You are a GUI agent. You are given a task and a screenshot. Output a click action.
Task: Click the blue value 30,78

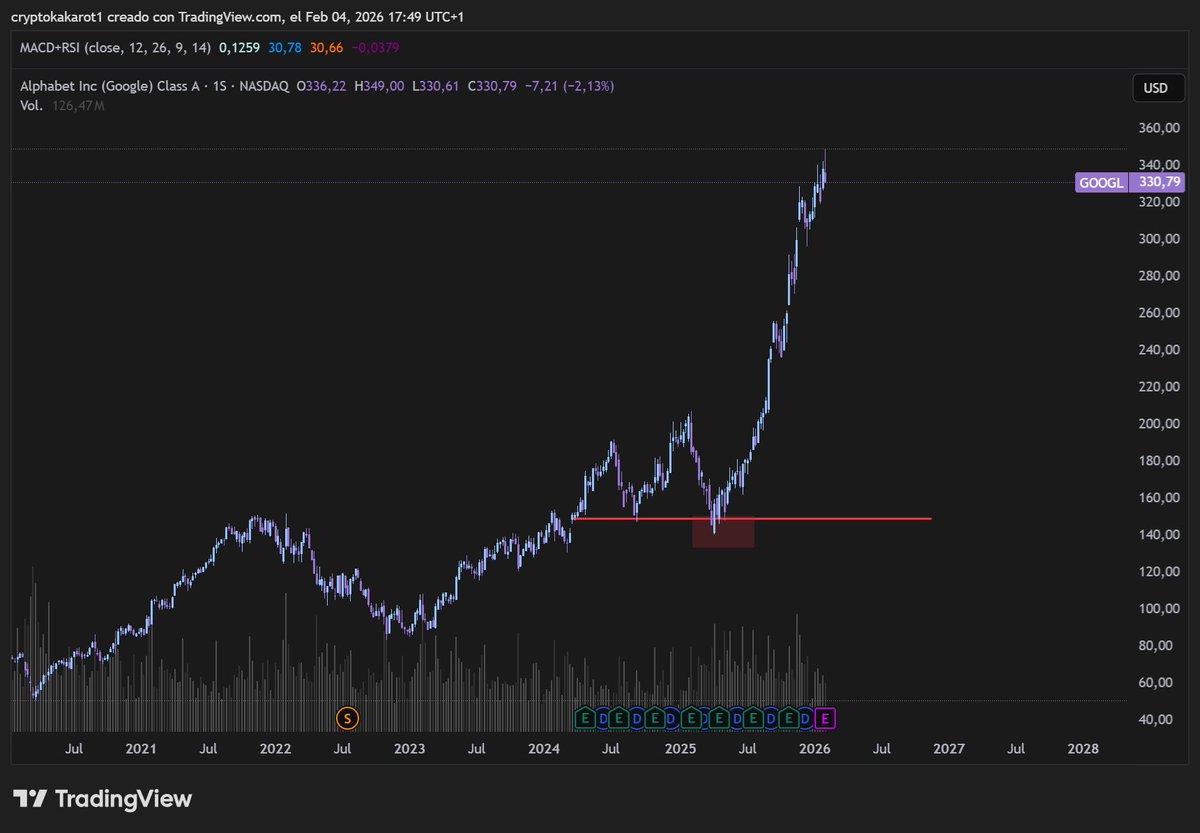point(286,47)
